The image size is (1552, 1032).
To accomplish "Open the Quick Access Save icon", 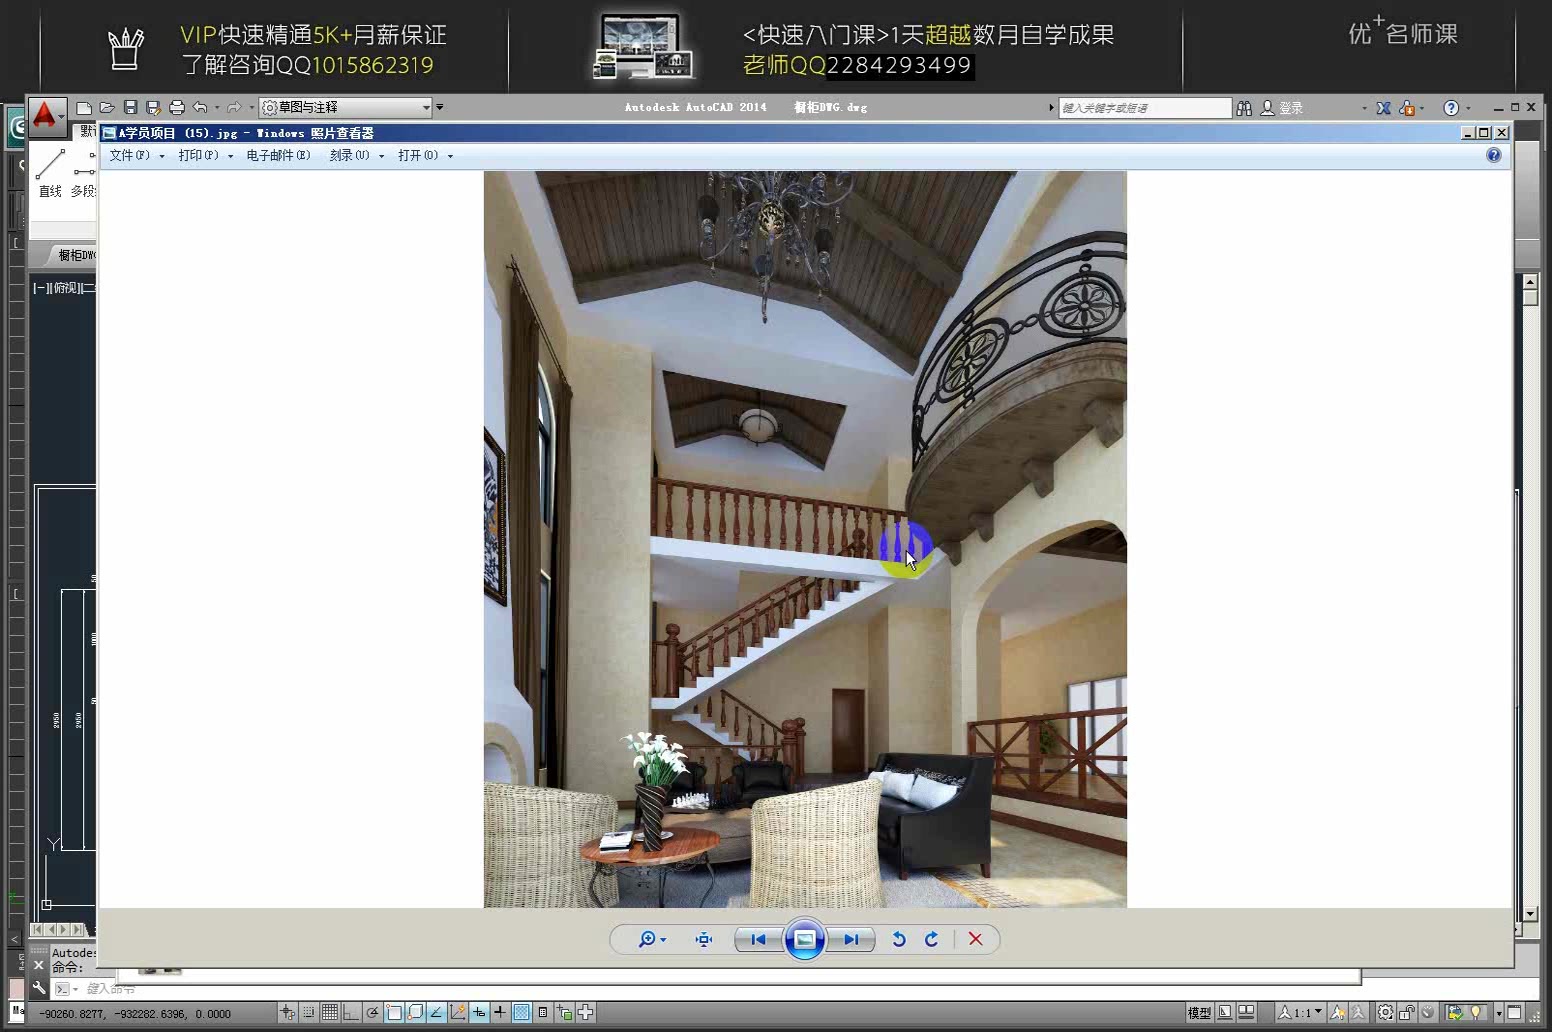I will pos(130,107).
